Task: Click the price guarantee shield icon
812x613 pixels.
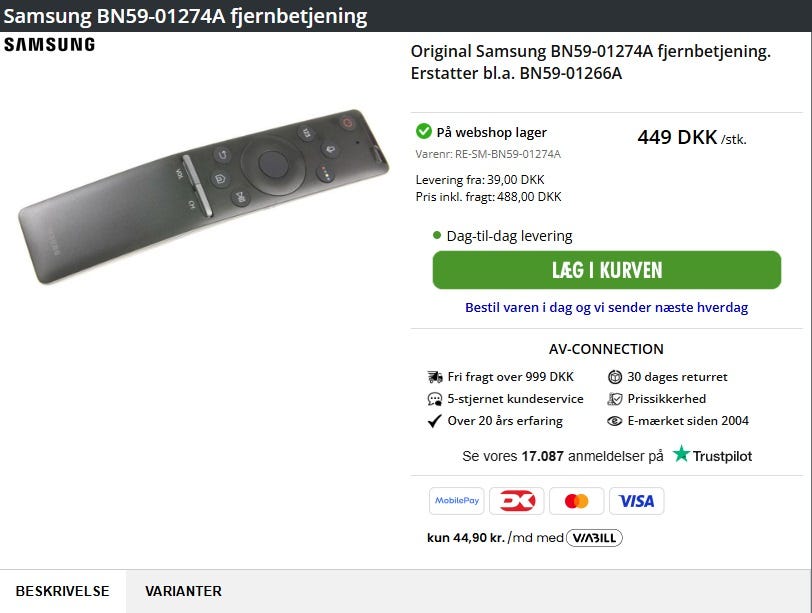Action: tap(615, 399)
